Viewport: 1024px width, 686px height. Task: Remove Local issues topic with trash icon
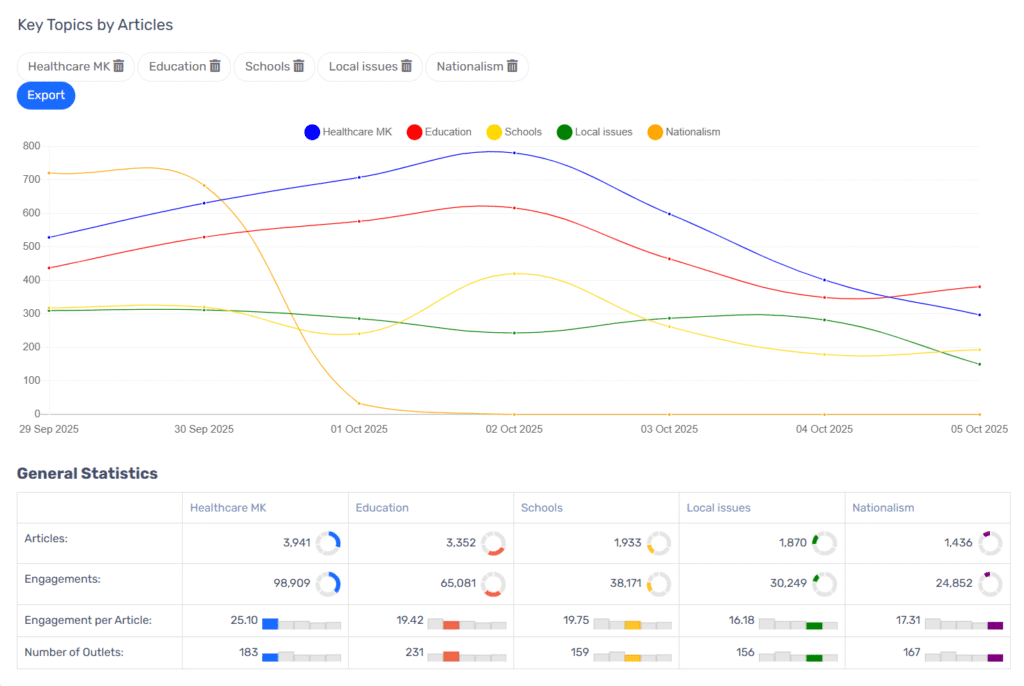tap(407, 66)
